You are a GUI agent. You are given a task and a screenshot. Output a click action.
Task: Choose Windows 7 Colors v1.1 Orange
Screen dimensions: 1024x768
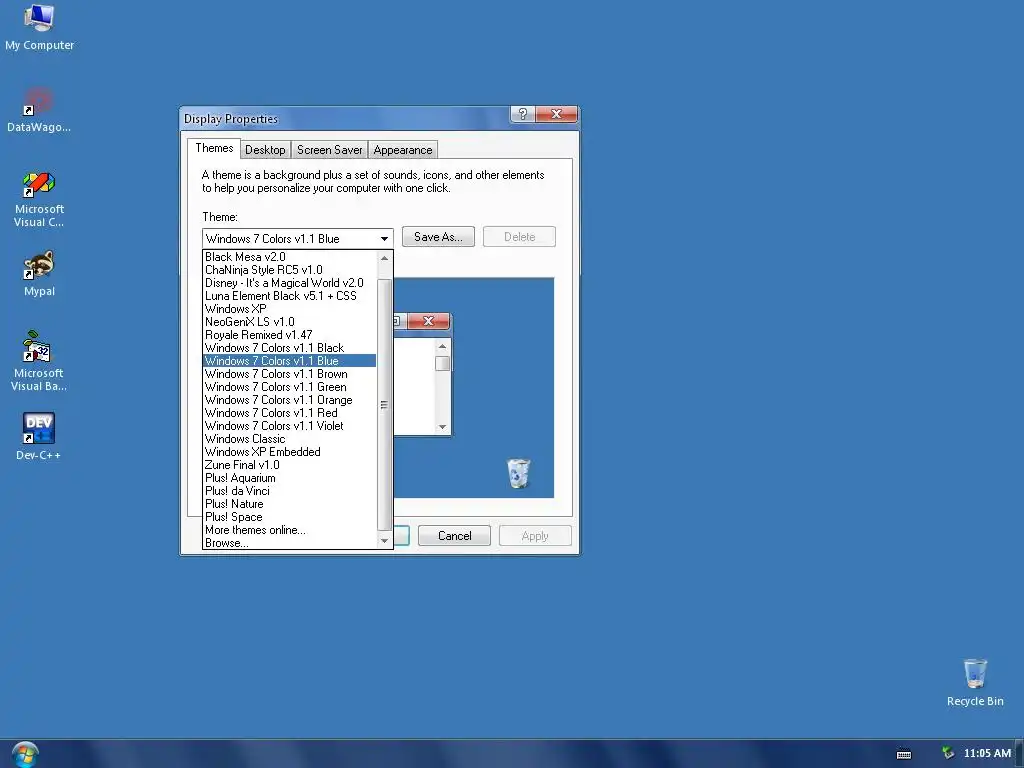[x=289, y=400]
